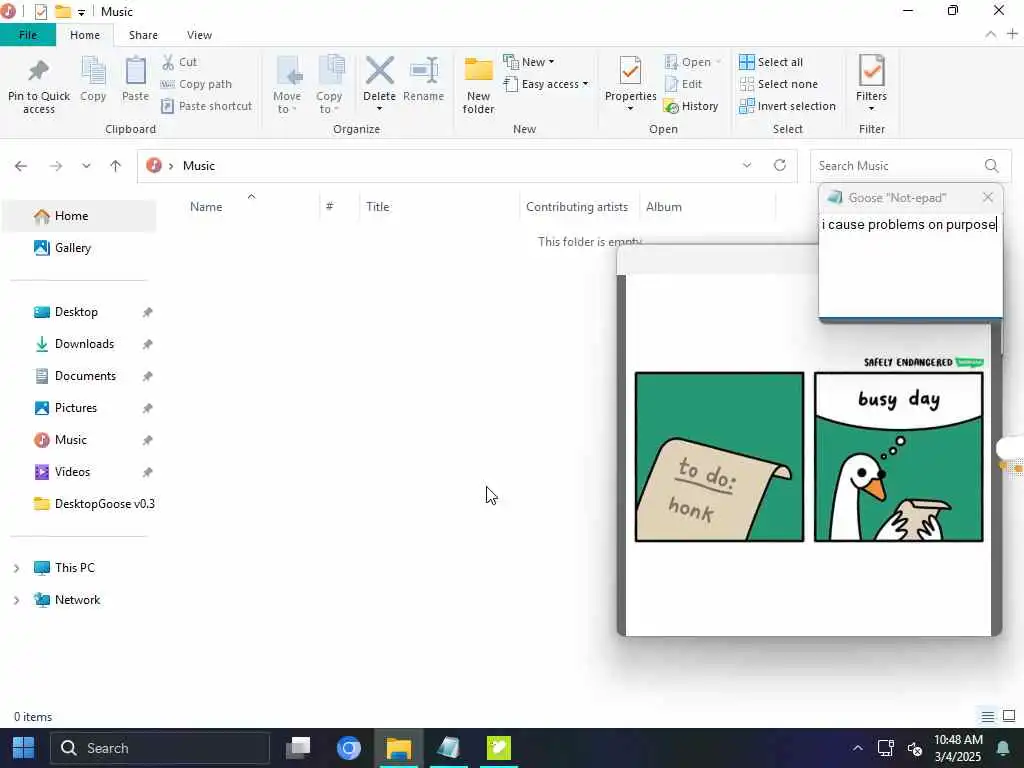
Task: Unpin Desktop using its pin icon
Action: point(148,312)
